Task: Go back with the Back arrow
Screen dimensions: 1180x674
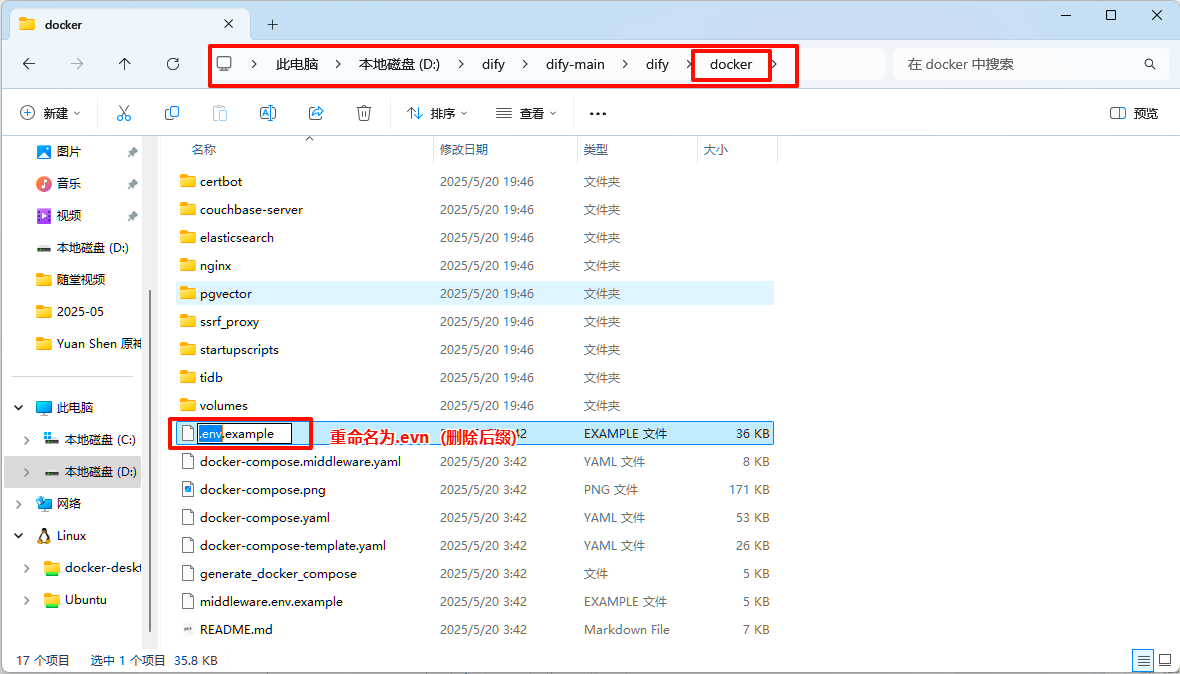Action: [x=29, y=64]
